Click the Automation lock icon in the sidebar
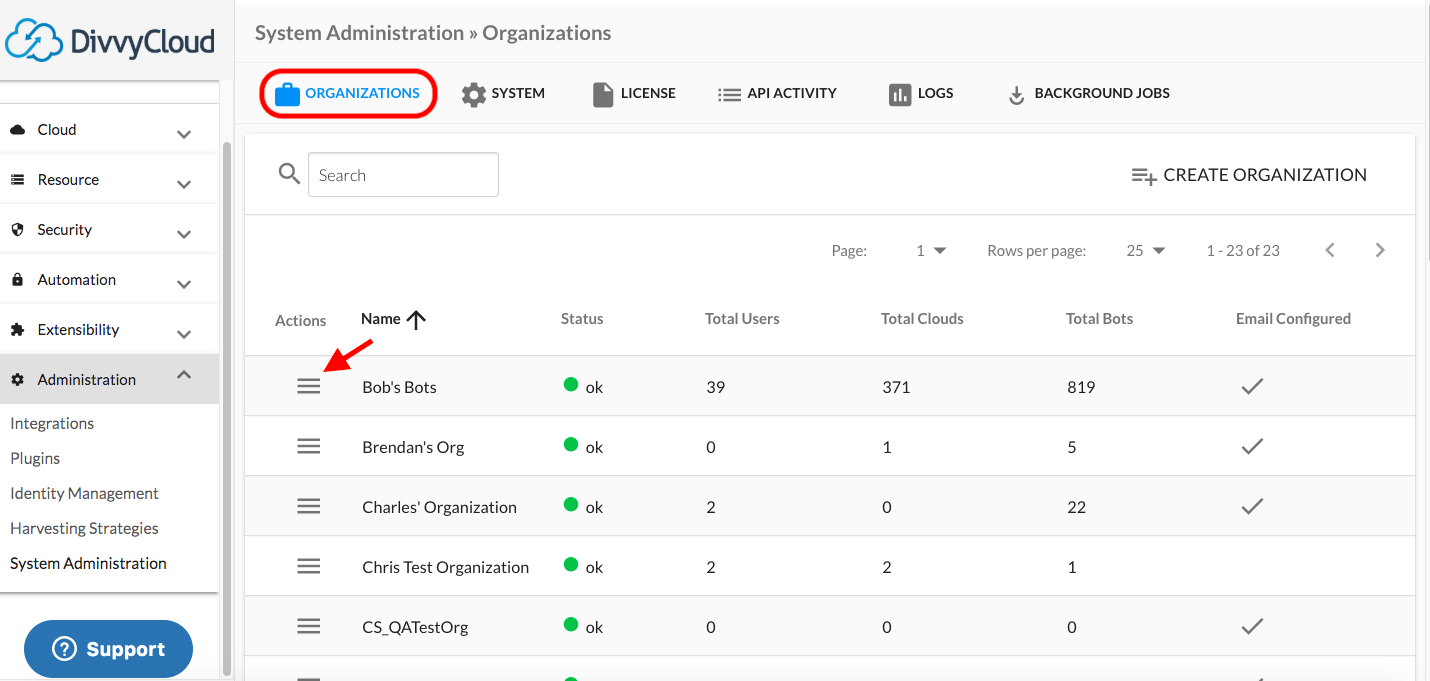1430x681 pixels. [17, 279]
